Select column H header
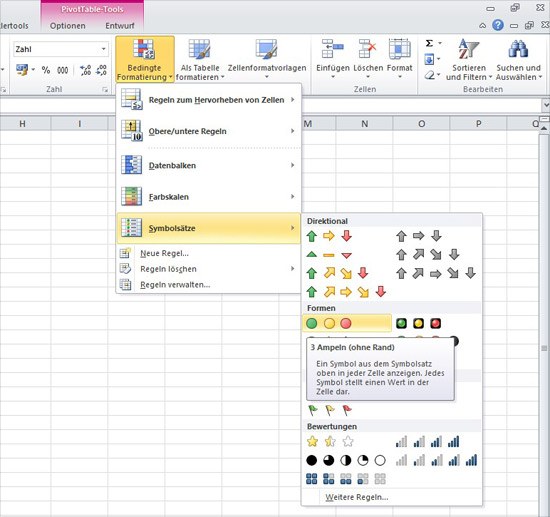The width and height of the screenshot is (550, 517). pos(22,123)
